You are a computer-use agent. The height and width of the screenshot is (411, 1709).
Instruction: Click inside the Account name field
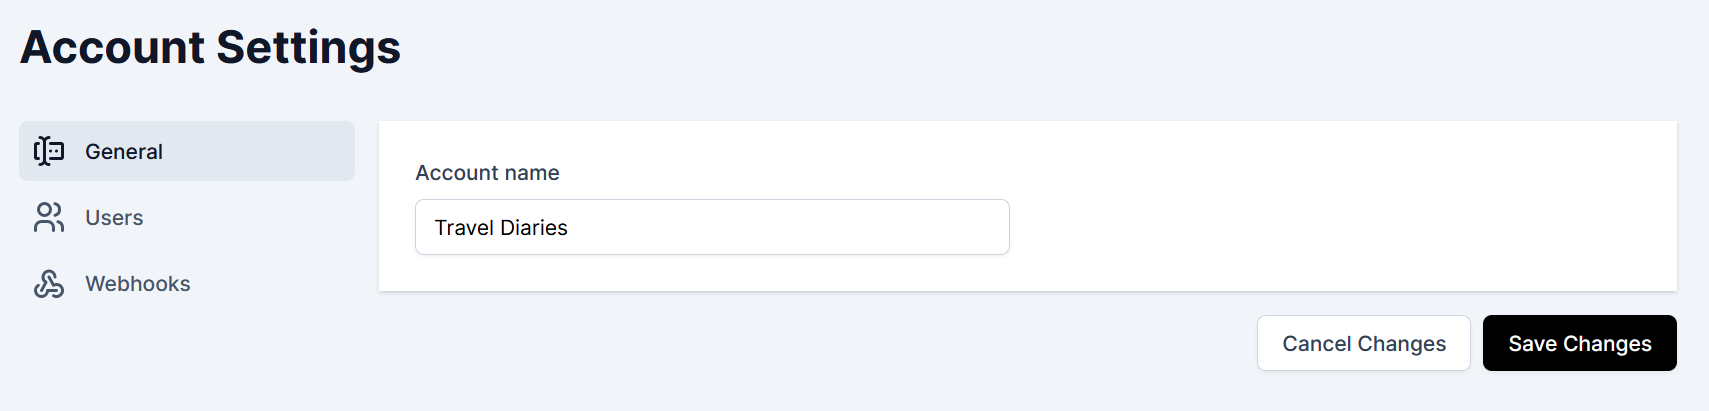click(712, 227)
